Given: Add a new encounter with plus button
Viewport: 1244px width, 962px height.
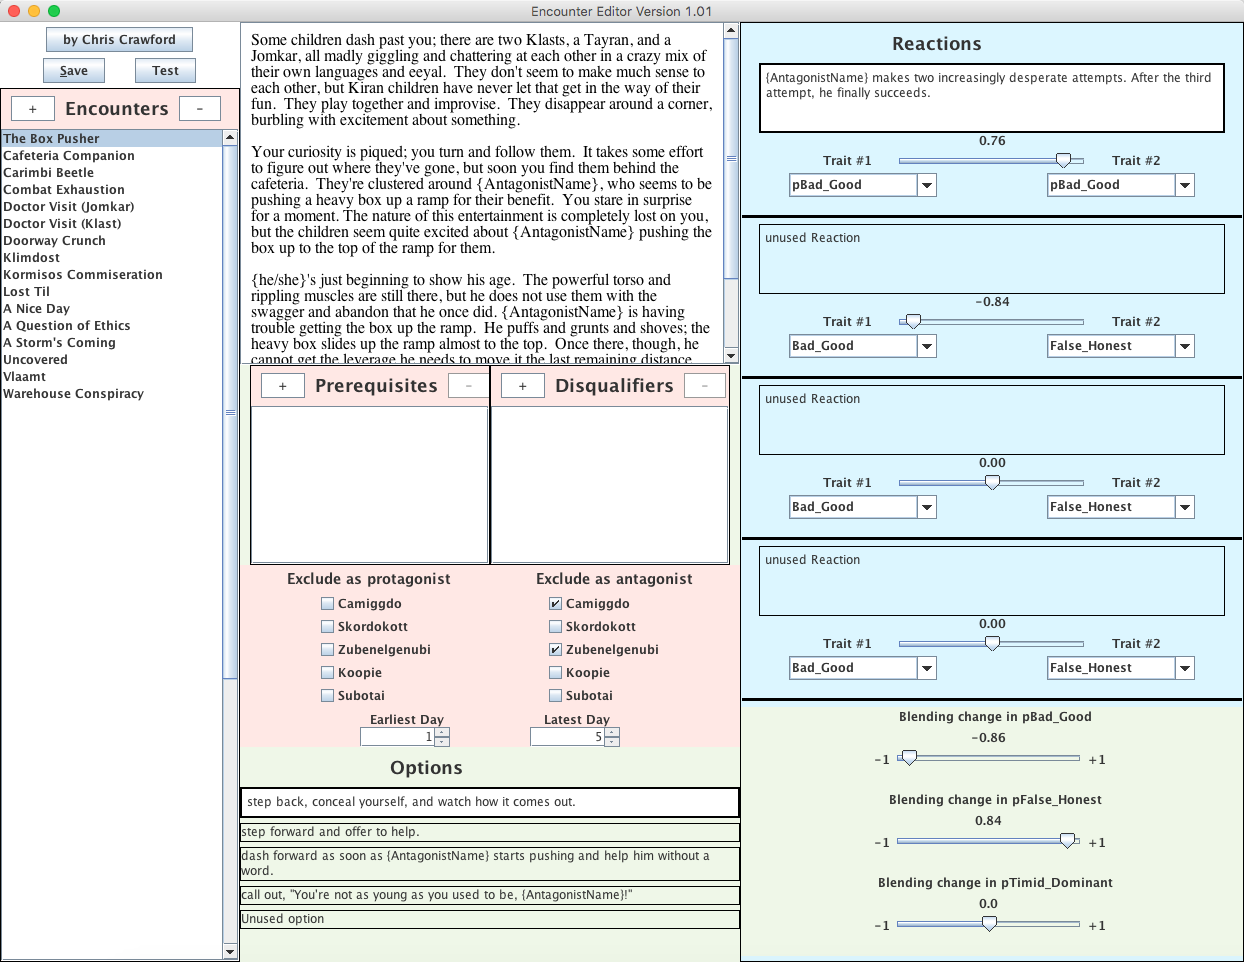Looking at the screenshot, I should 32,109.
